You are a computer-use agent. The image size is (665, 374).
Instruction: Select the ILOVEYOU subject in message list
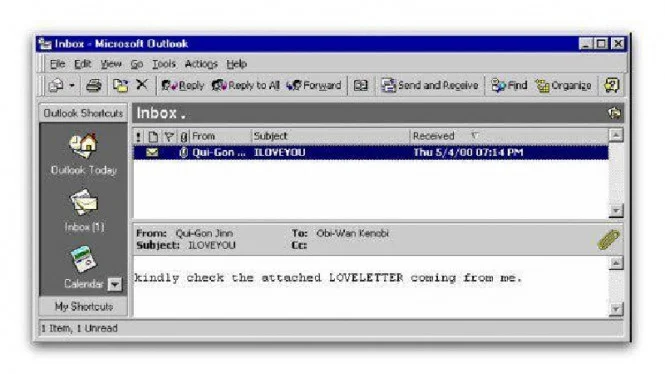pos(279,153)
